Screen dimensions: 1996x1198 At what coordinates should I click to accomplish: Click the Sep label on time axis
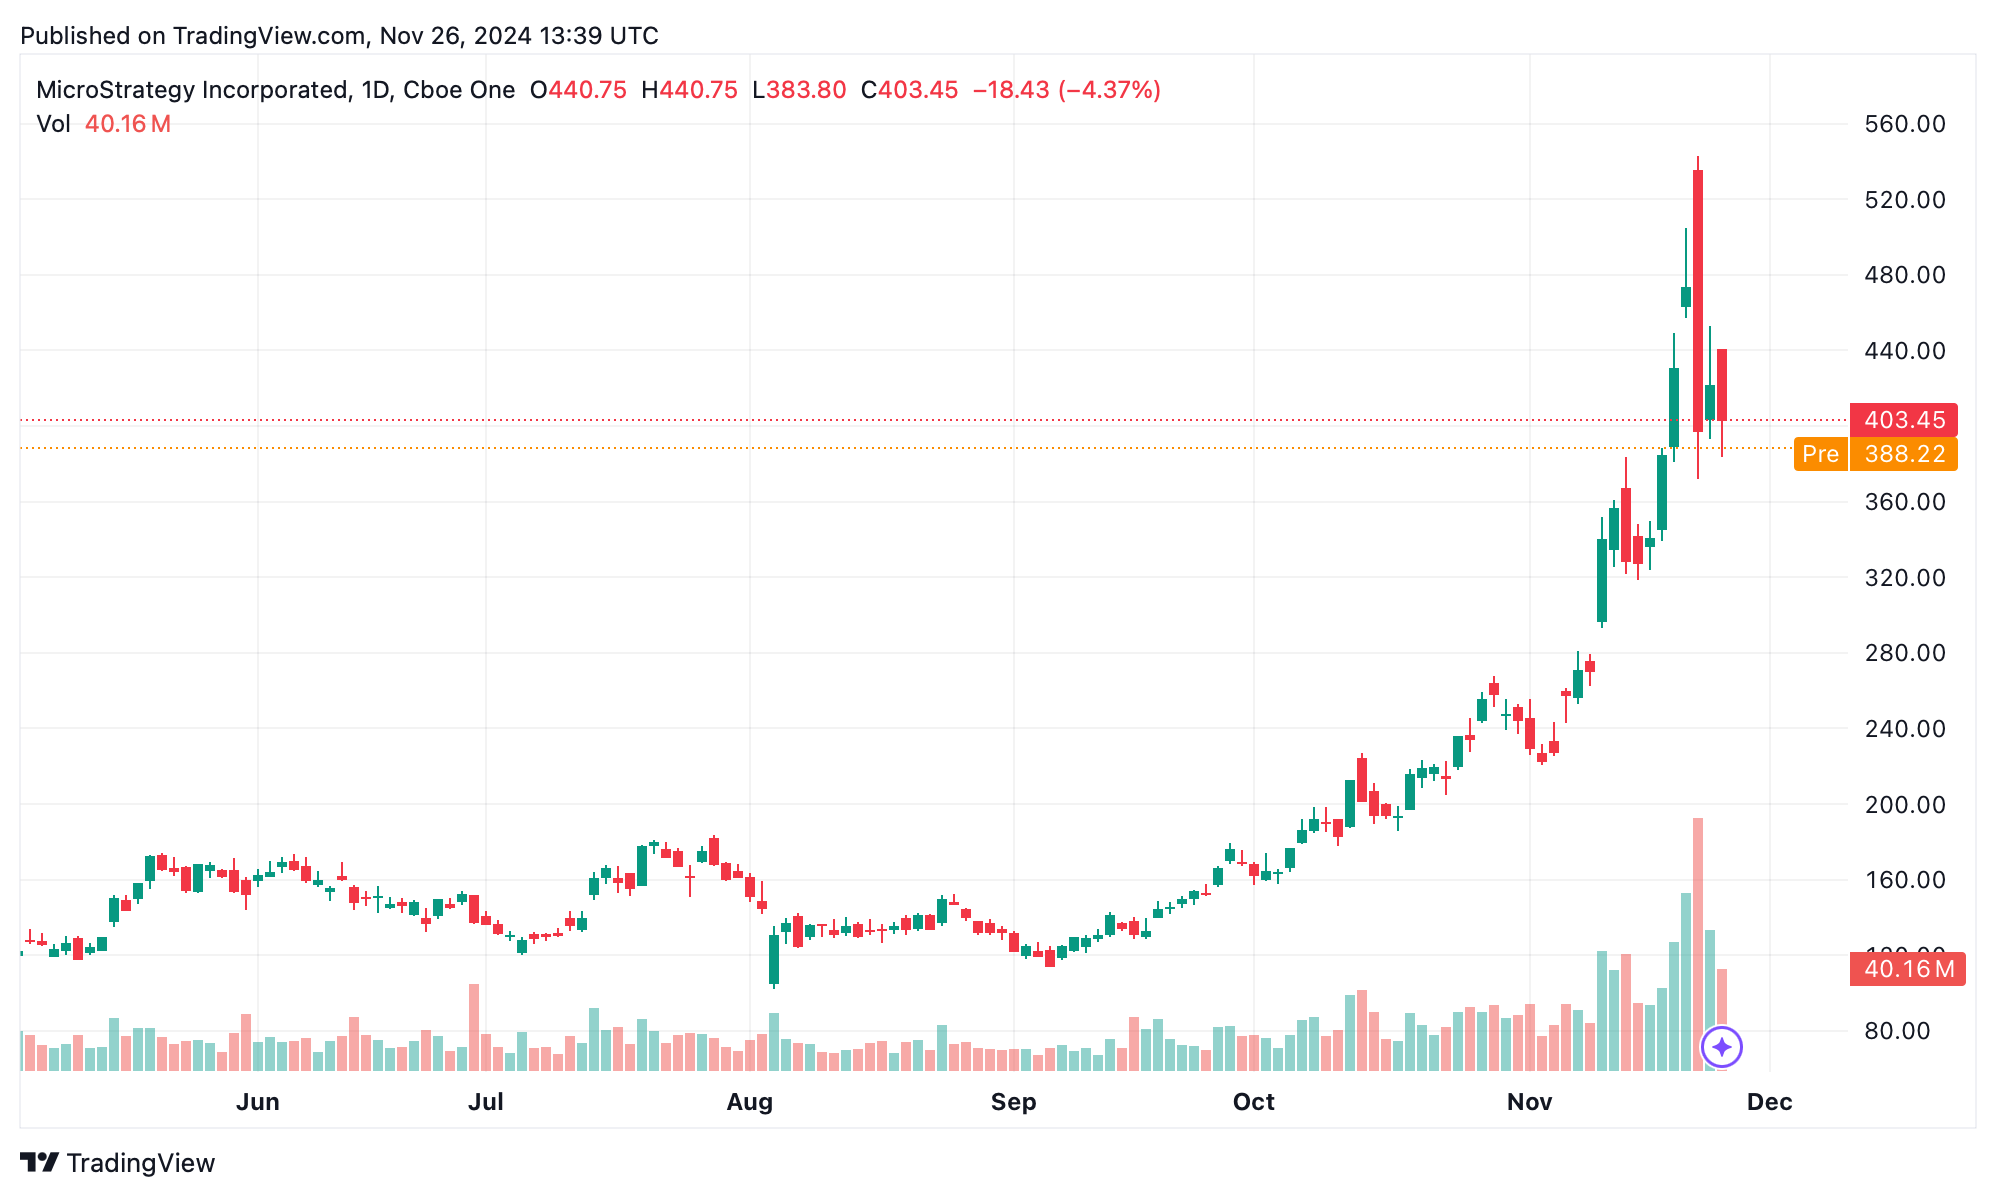tap(1013, 1102)
